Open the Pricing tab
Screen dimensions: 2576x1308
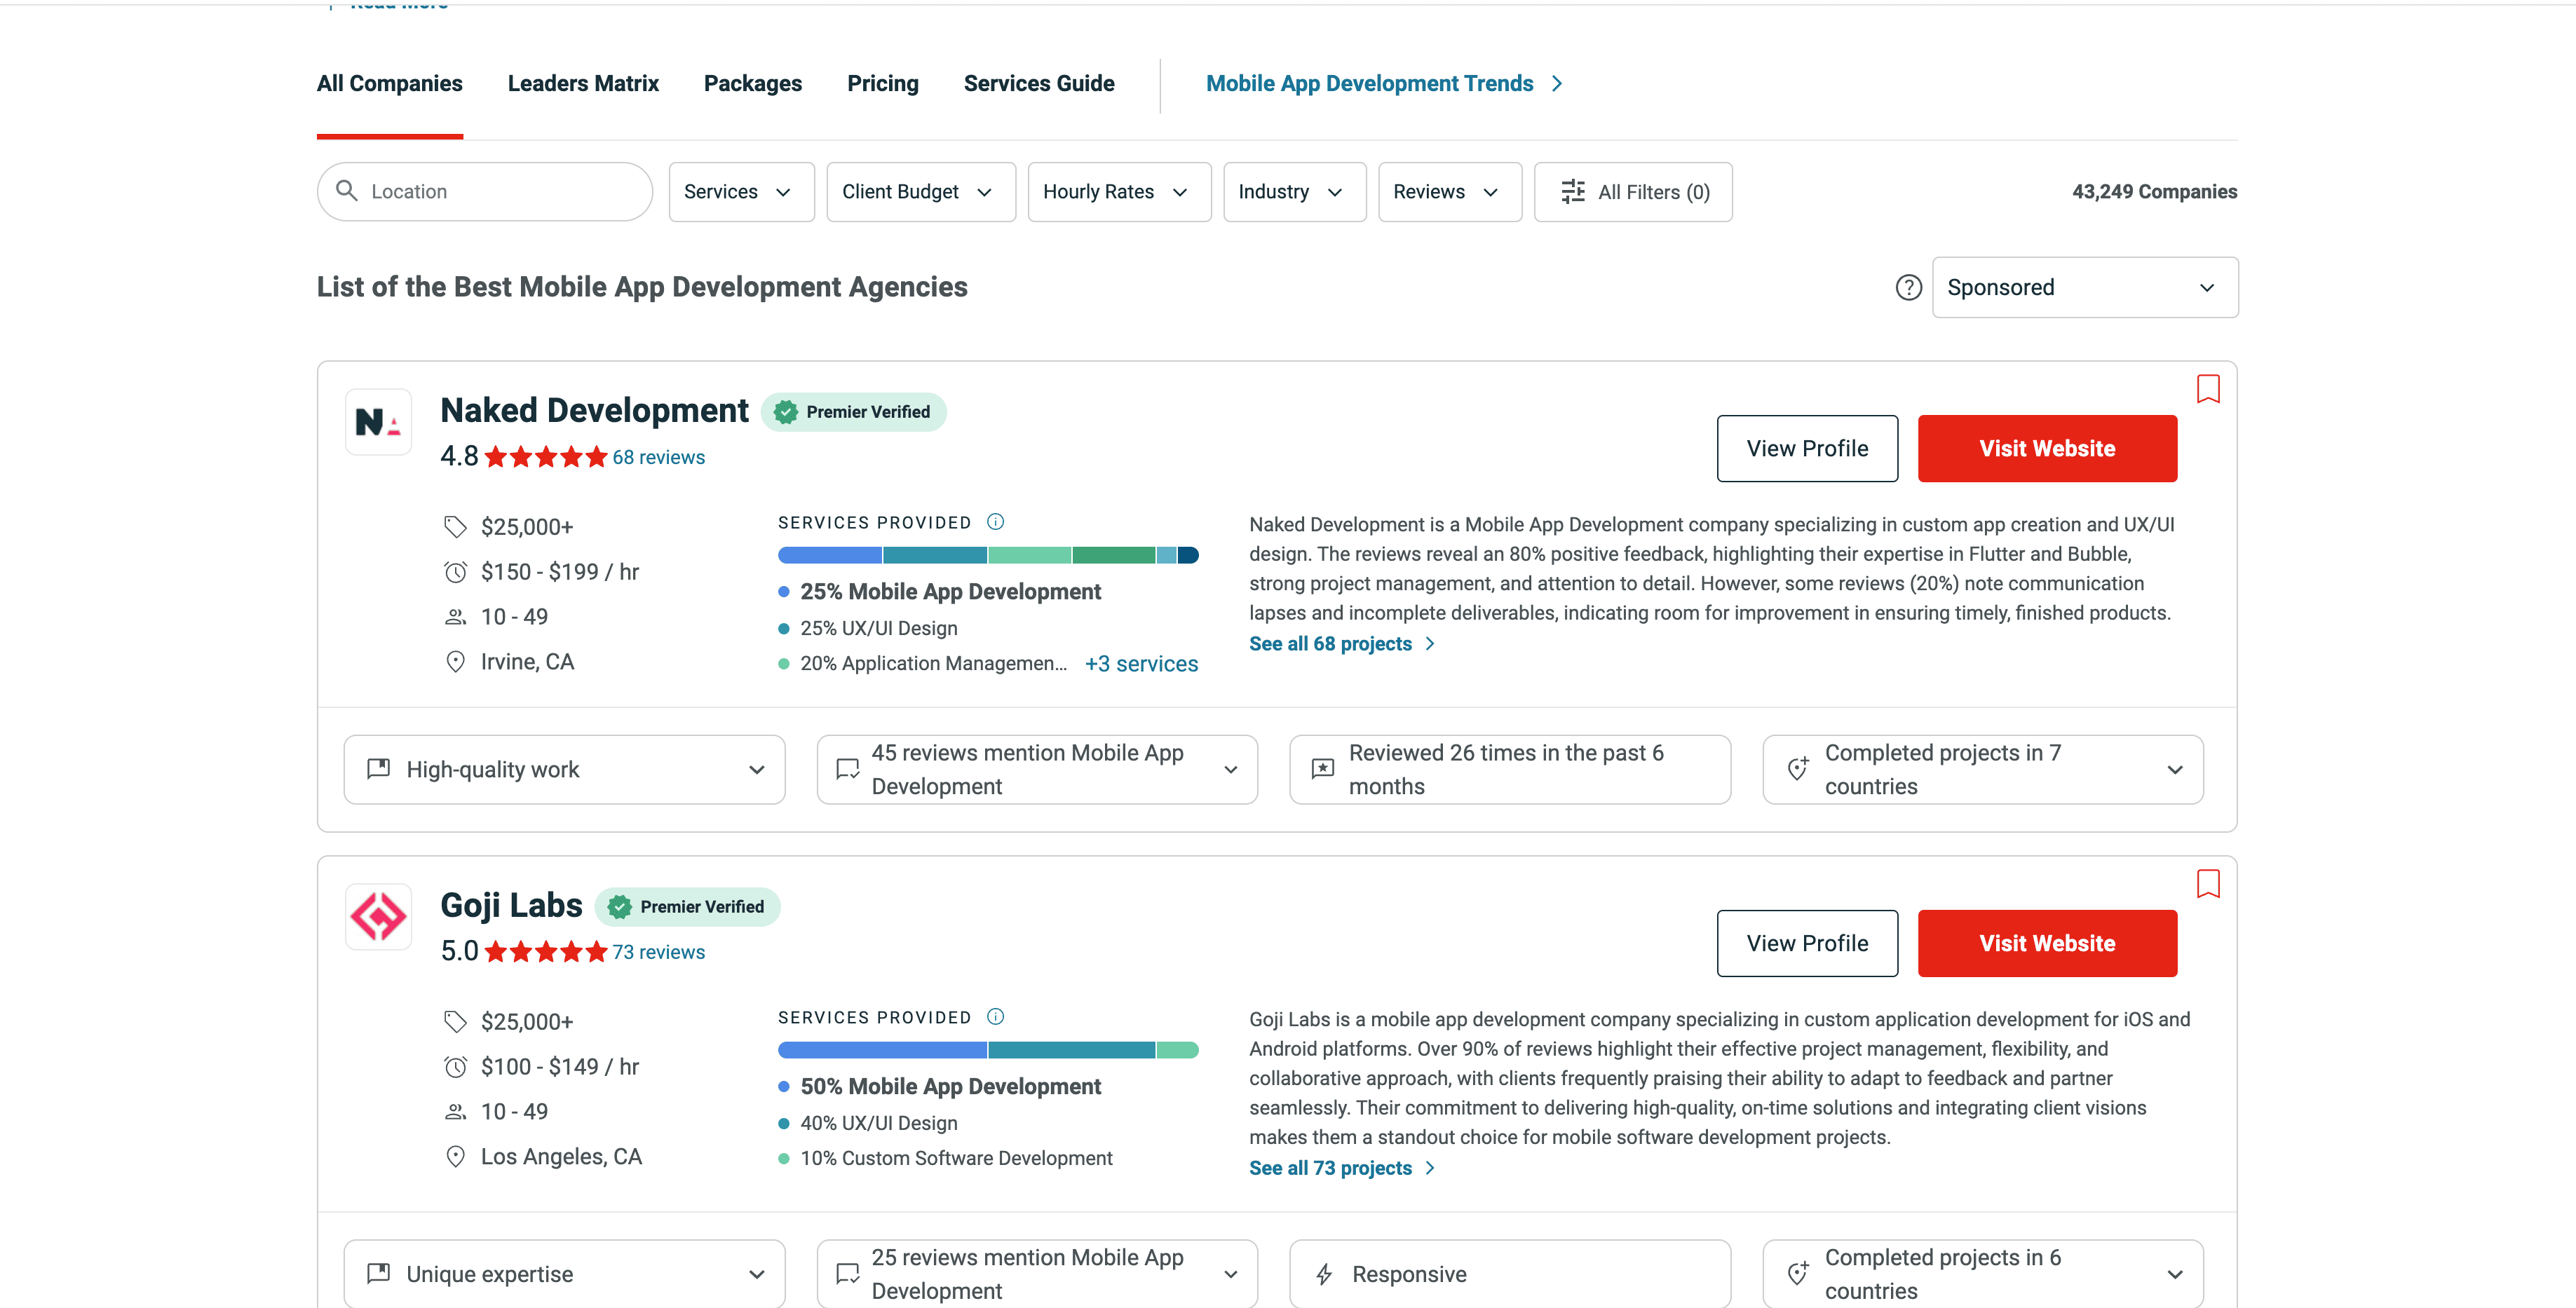[882, 84]
